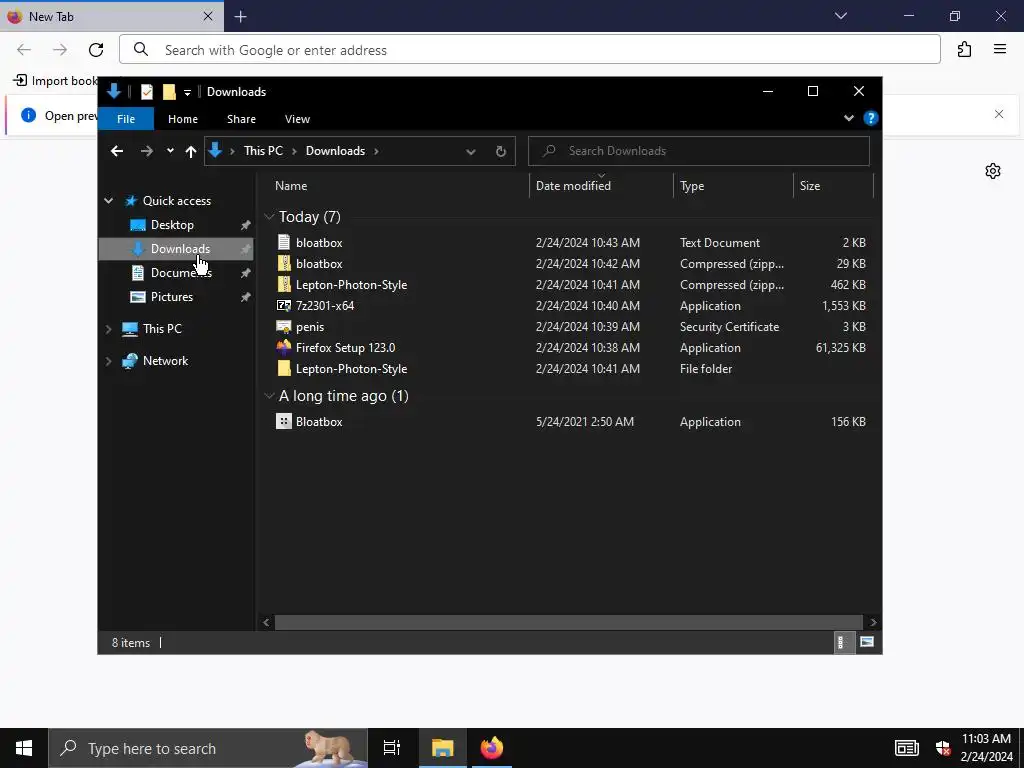Close the New Tab in Firefox
1024x768 pixels.
pyautogui.click(x=208, y=16)
